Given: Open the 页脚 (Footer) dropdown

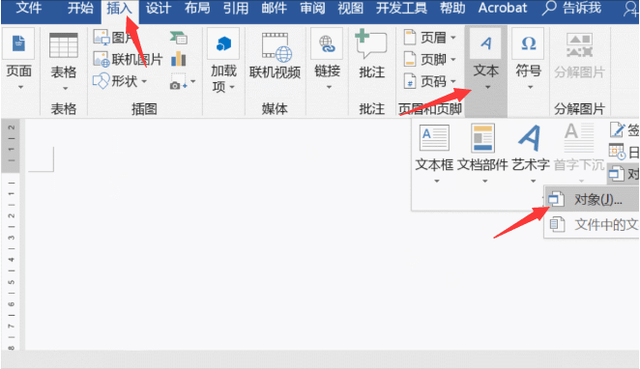Looking at the screenshot, I should pos(429,60).
